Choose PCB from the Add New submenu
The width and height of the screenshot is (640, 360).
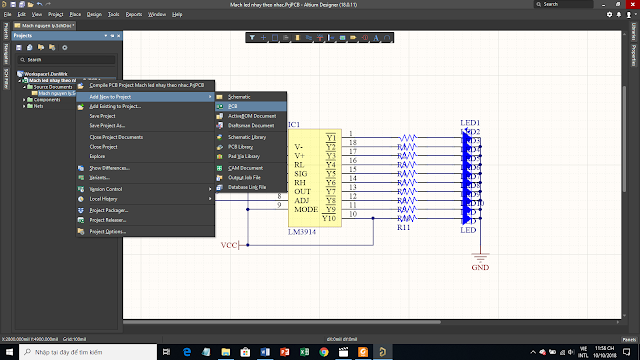(251, 106)
